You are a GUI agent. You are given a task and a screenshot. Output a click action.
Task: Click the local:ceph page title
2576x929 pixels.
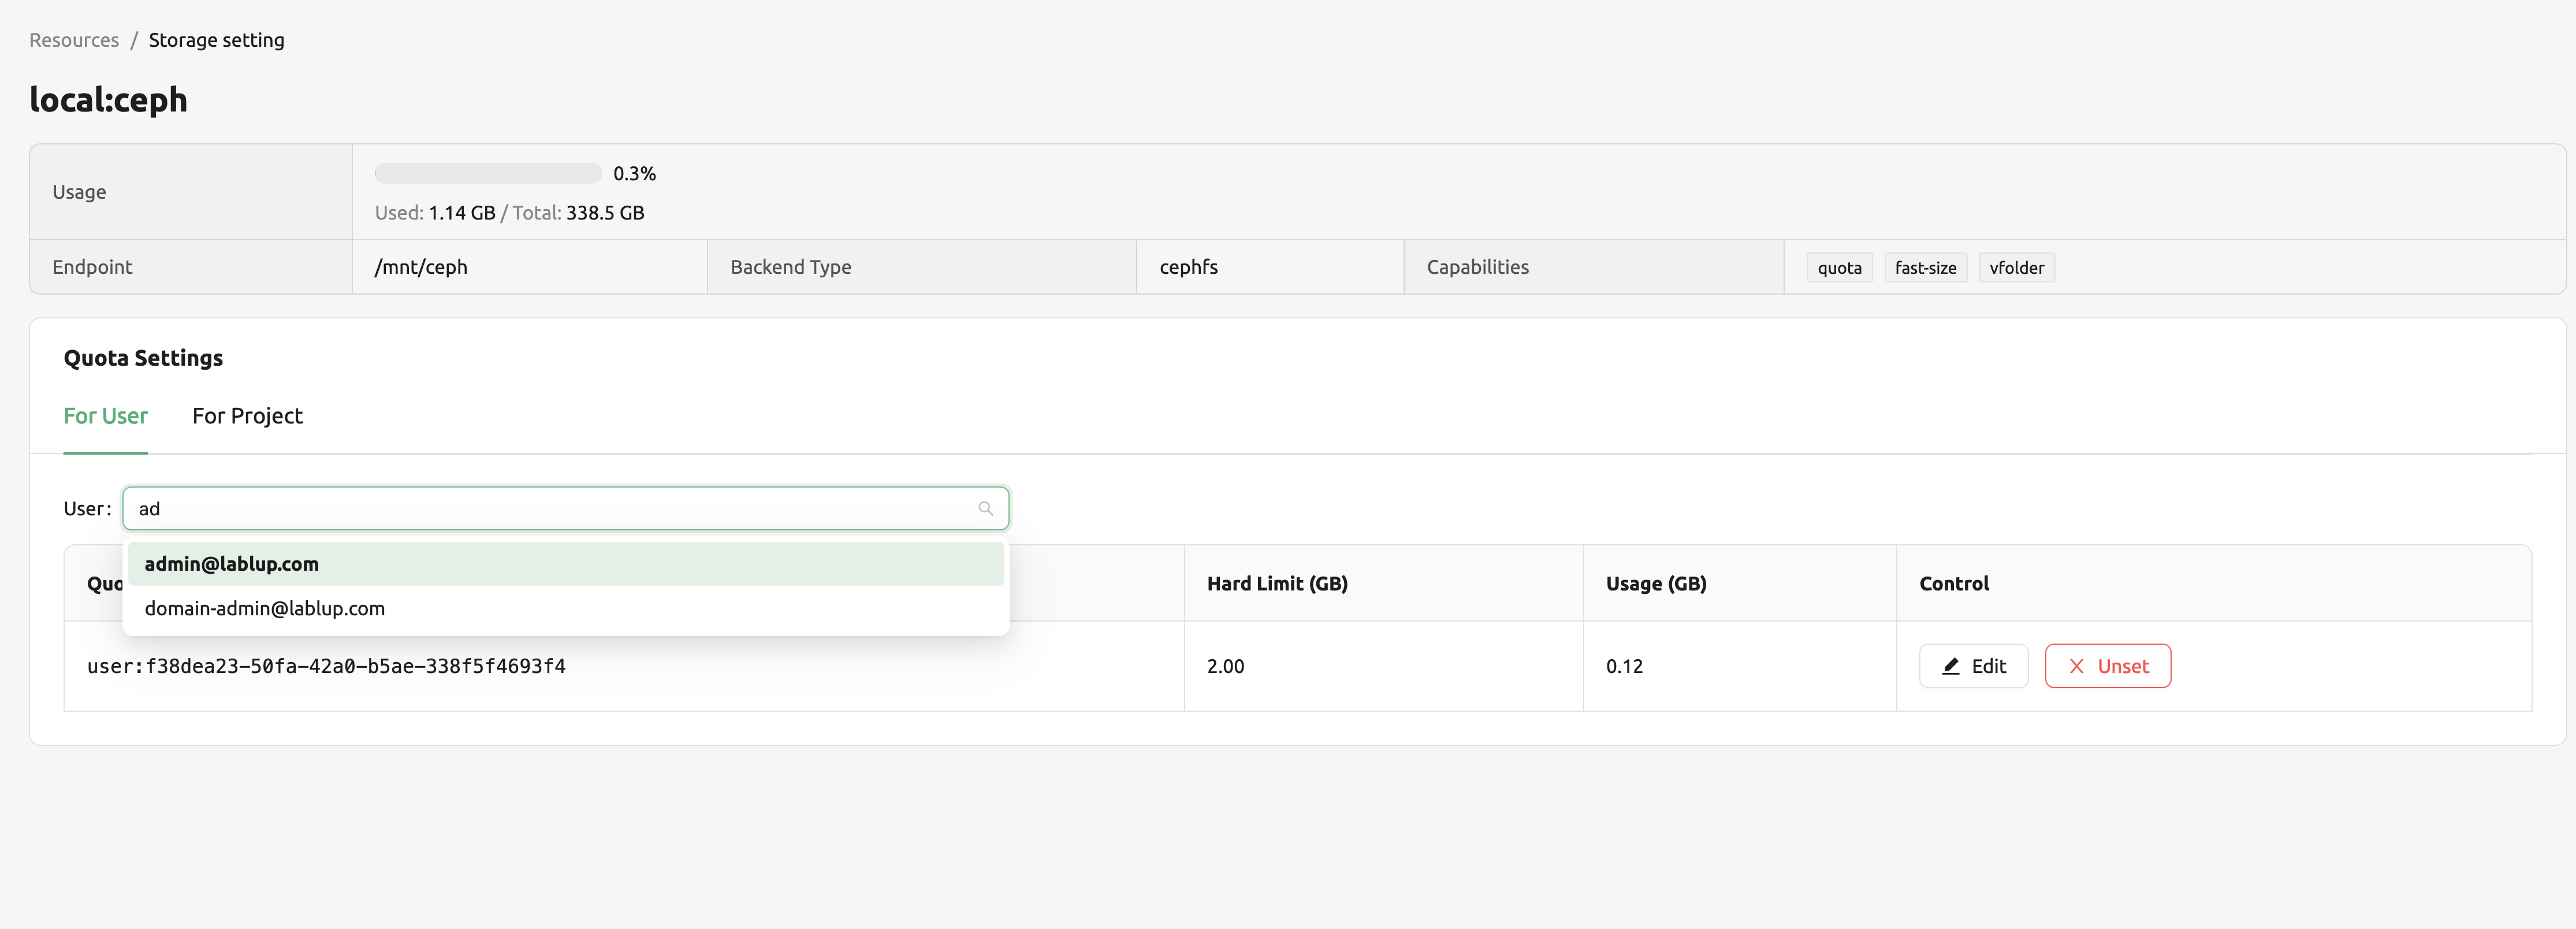click(108, 99)
